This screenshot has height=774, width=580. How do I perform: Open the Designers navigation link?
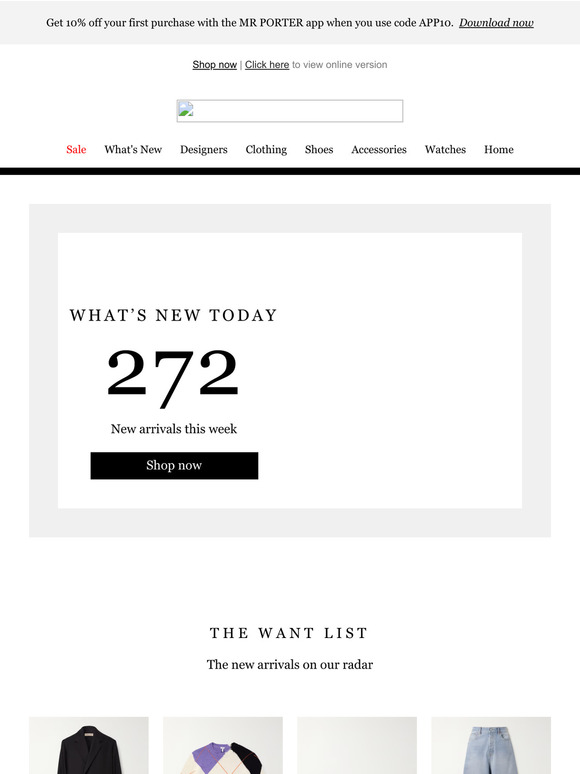pos(203,150)
